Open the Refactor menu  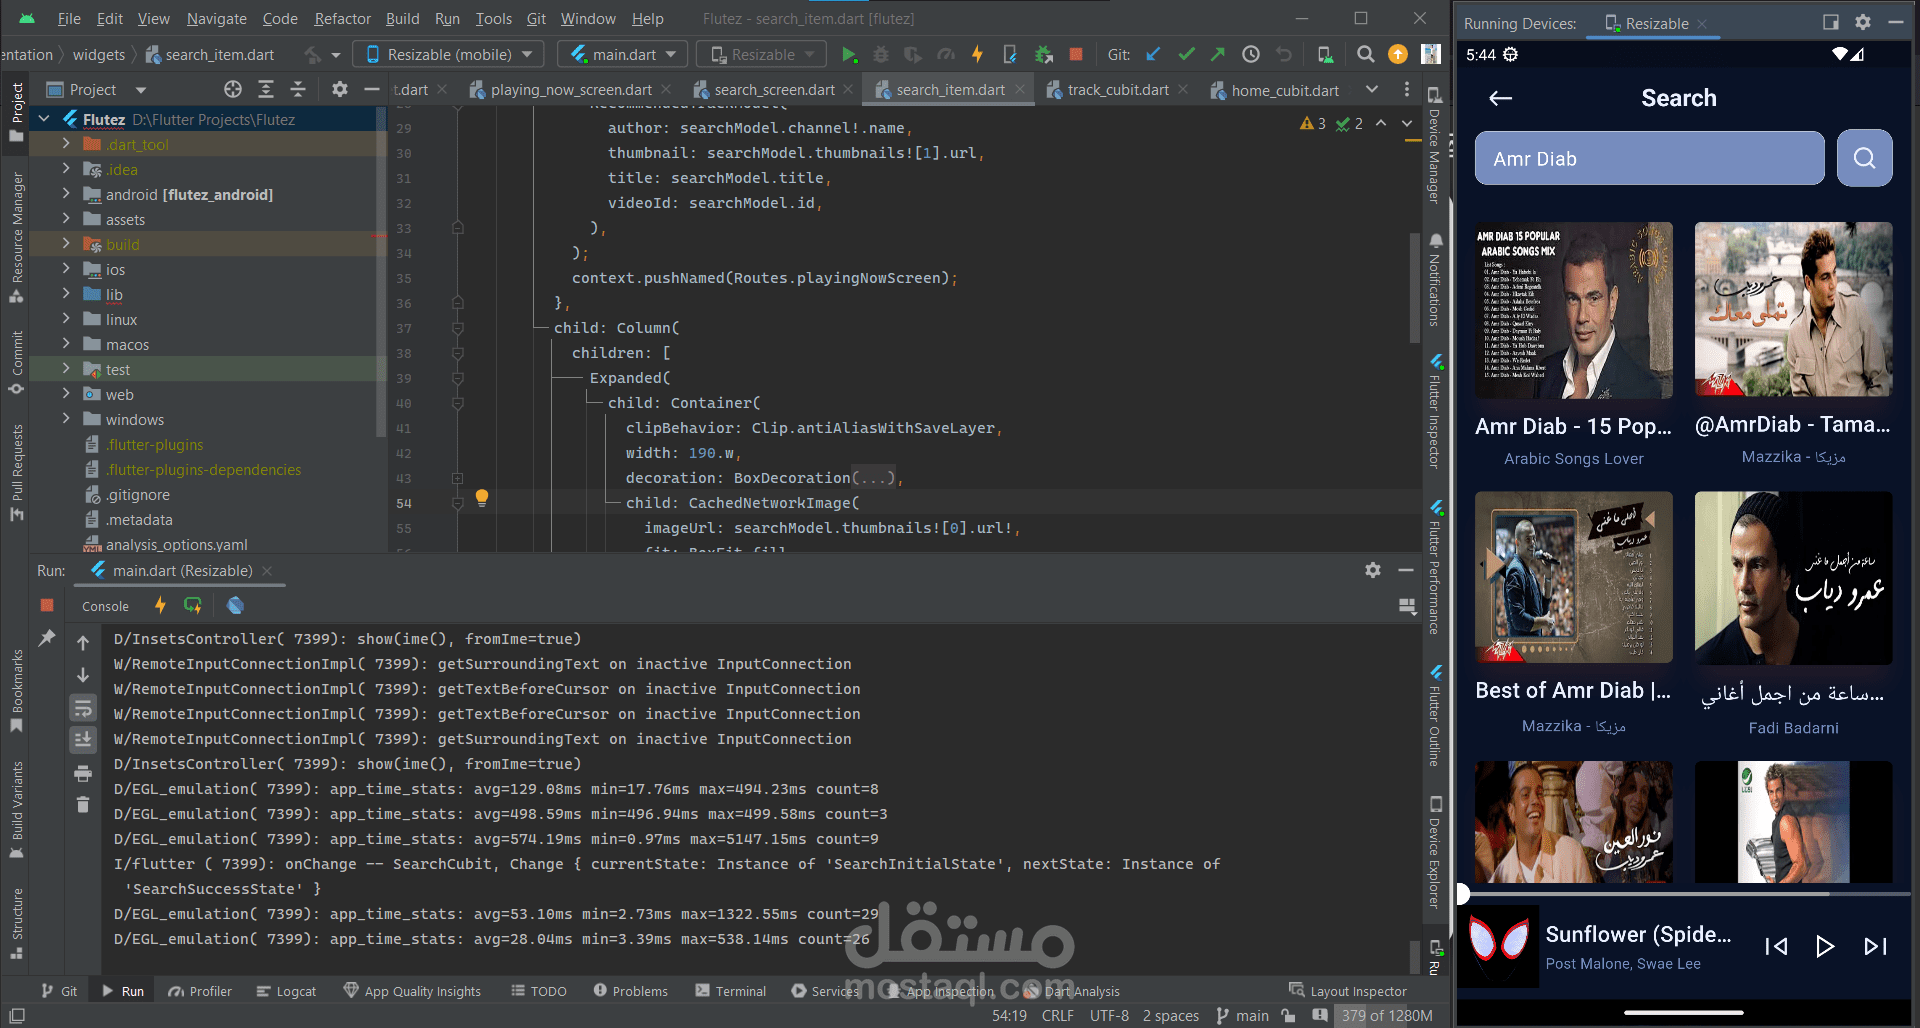click(x=342, y=19)
